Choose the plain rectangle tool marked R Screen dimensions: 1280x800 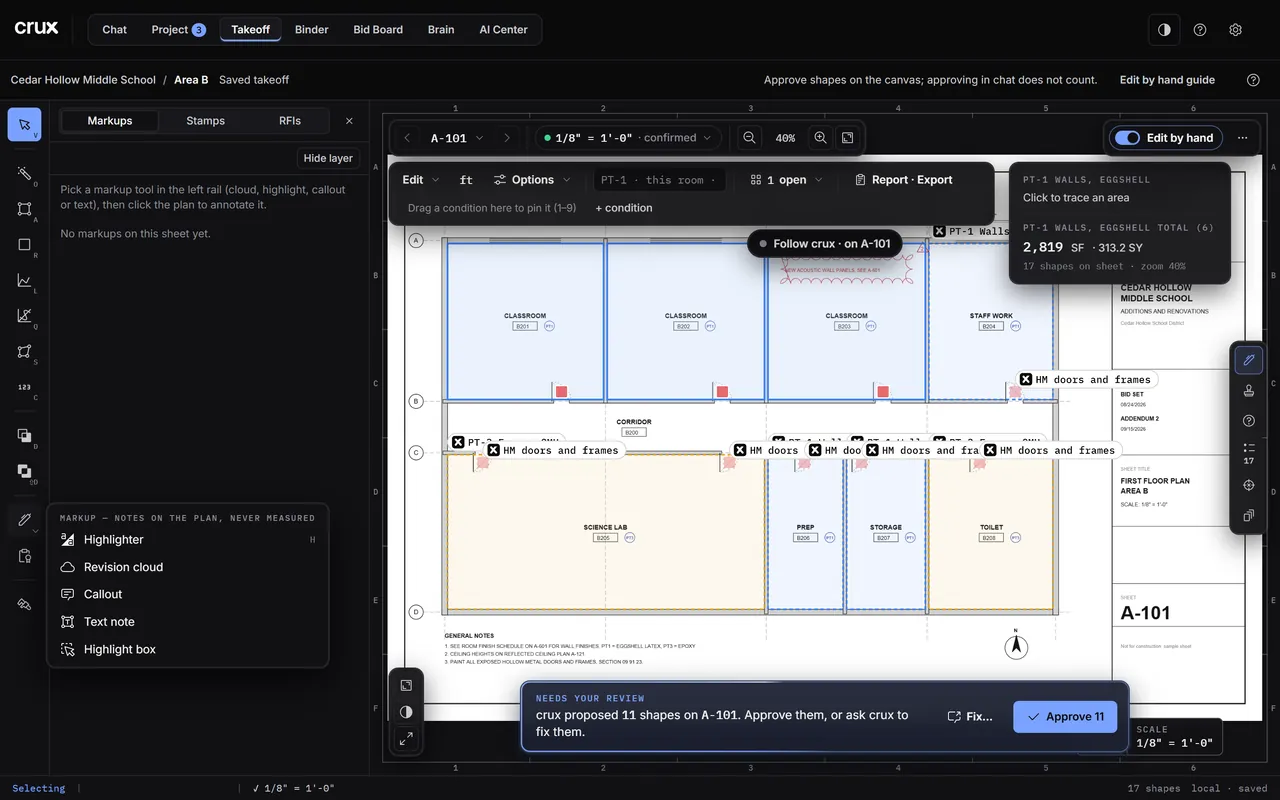point(24,245)
